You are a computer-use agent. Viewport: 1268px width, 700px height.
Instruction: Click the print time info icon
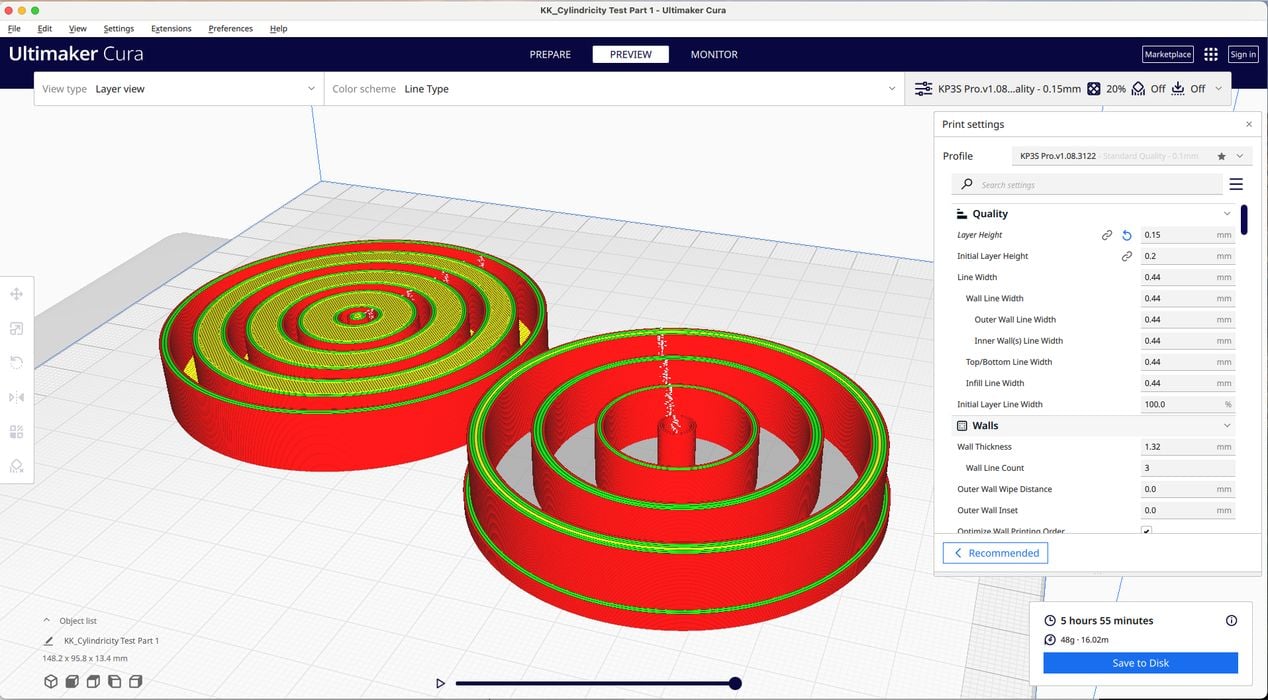pyautogui.click(x=1231, y=620)
